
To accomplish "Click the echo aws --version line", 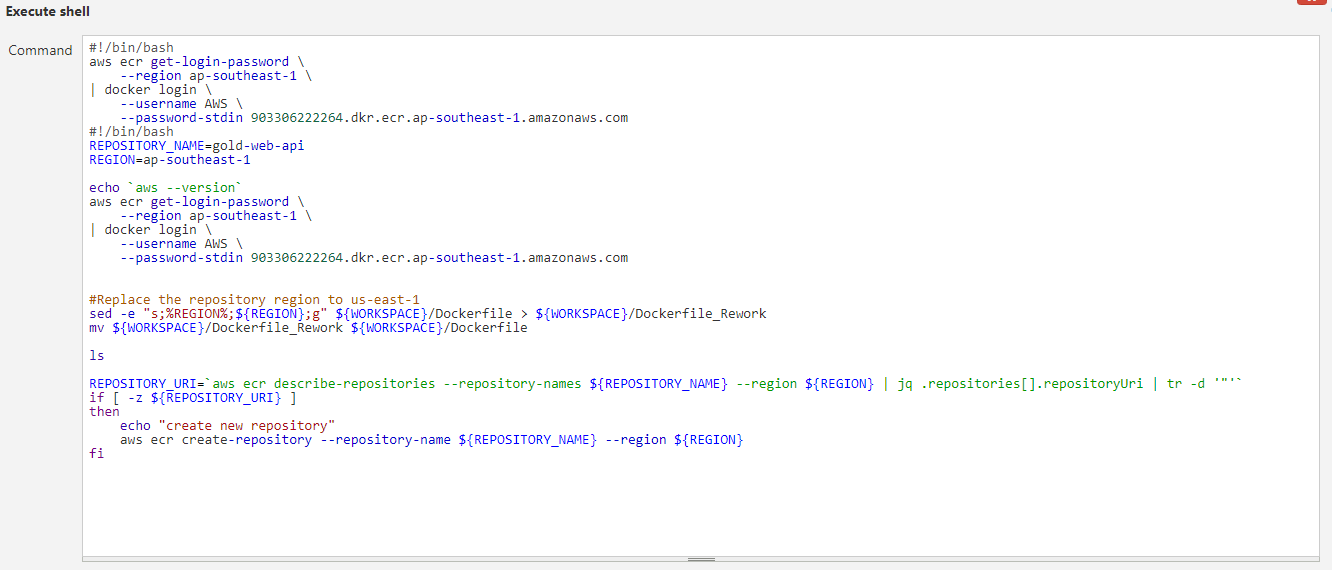I will (164, 187).
